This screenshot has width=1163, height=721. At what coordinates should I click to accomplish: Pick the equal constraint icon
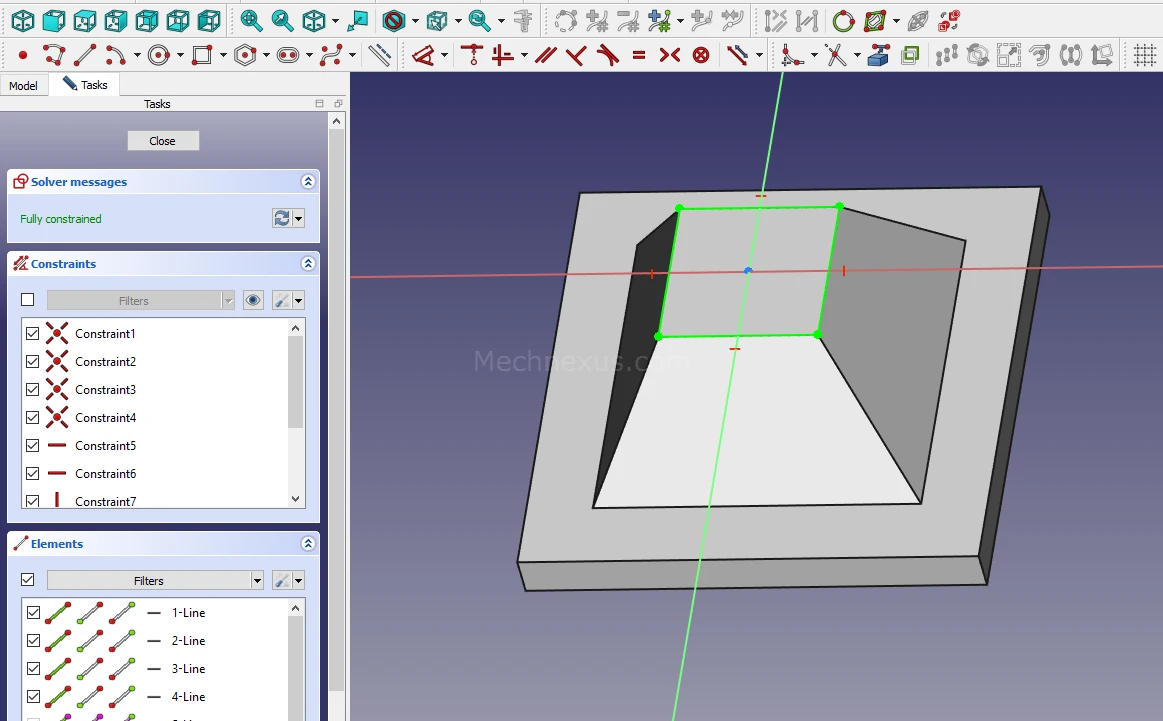pyautogui.click(x=639, y=55)
